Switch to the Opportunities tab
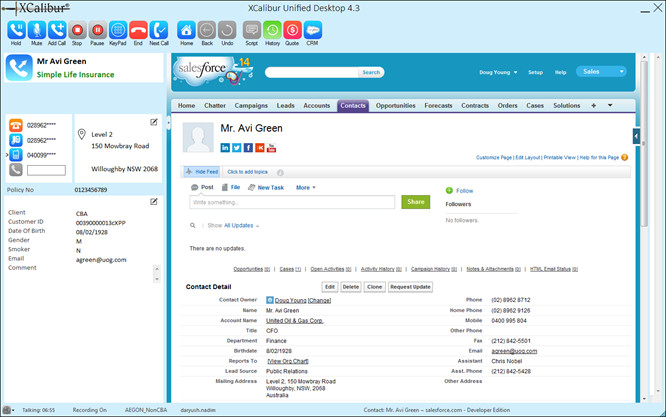 pyautogui.click(x=395, y=105)
